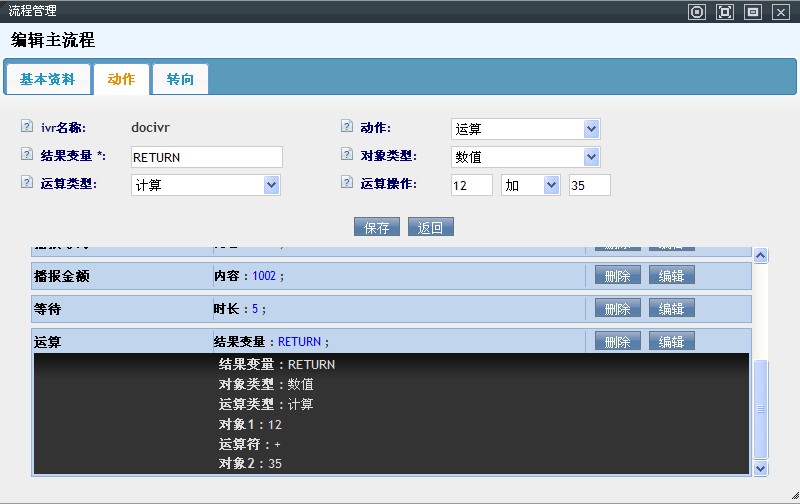Screen dimensions: 800x504
Task: Click the help icon beside 运算操作
Action: (347, 183)
